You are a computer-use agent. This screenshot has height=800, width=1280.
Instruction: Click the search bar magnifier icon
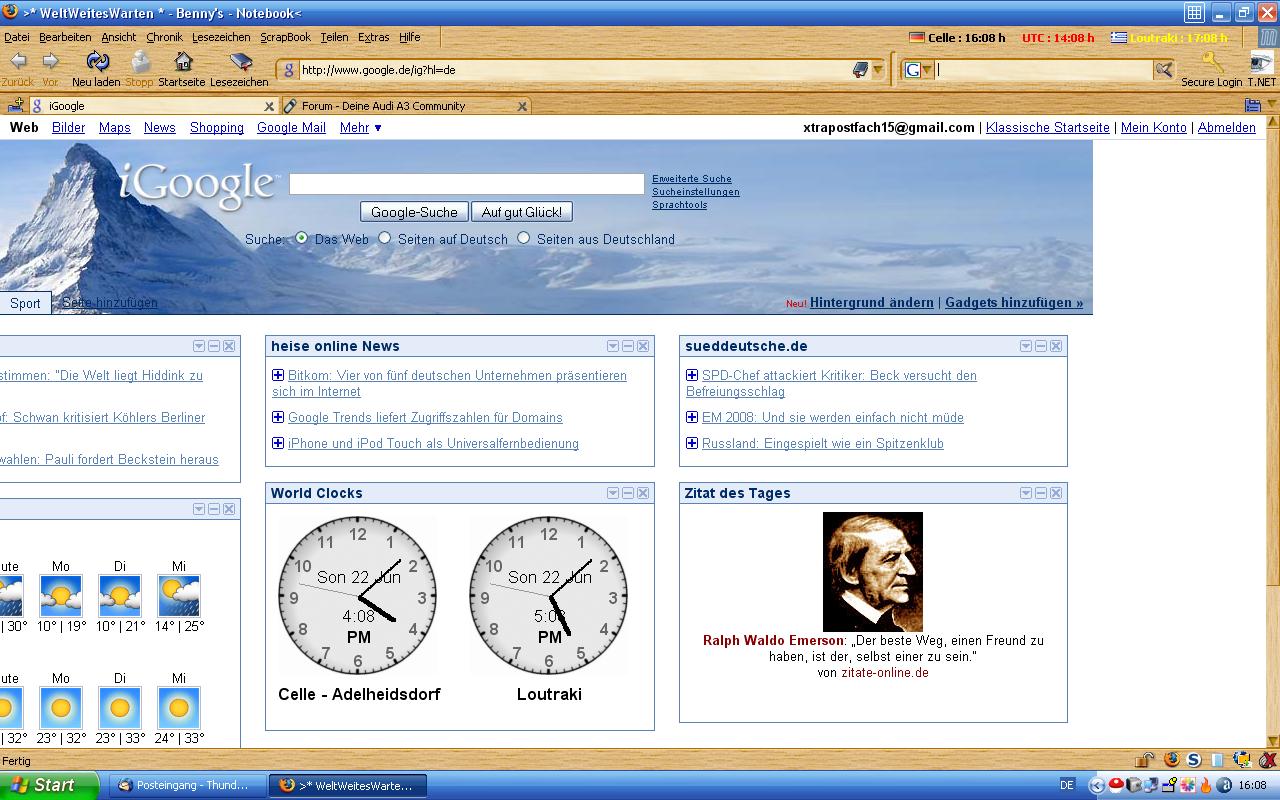[x=1163, y=70]
